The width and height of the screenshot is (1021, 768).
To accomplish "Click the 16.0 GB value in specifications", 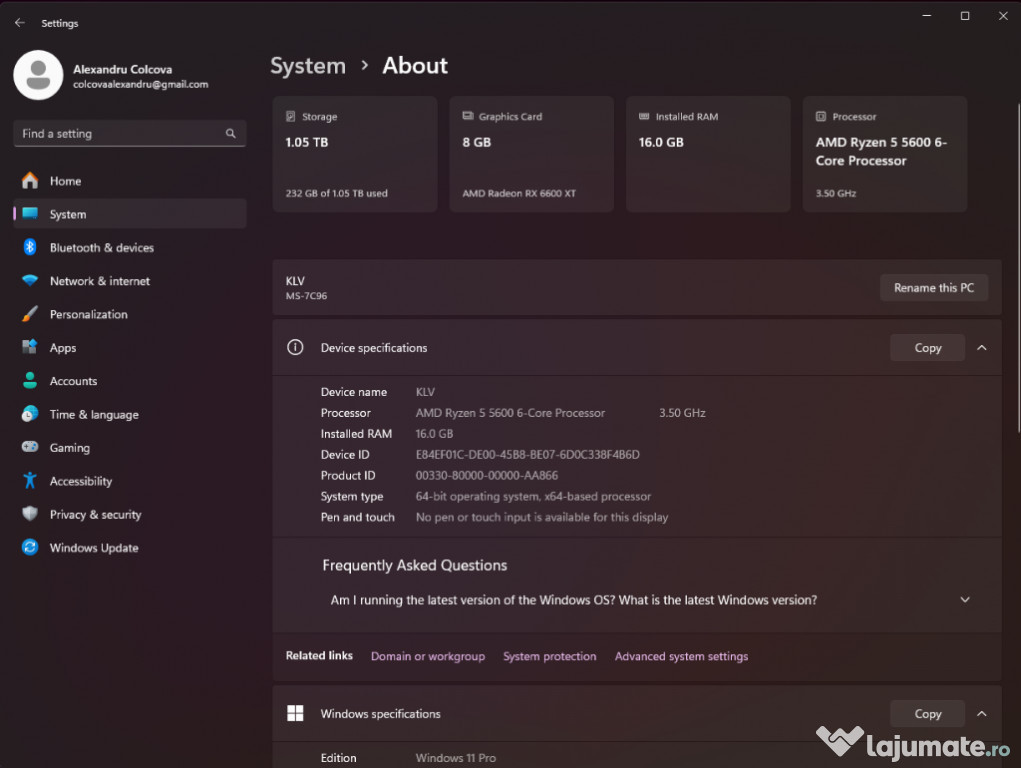I will [x=434, y=433].
